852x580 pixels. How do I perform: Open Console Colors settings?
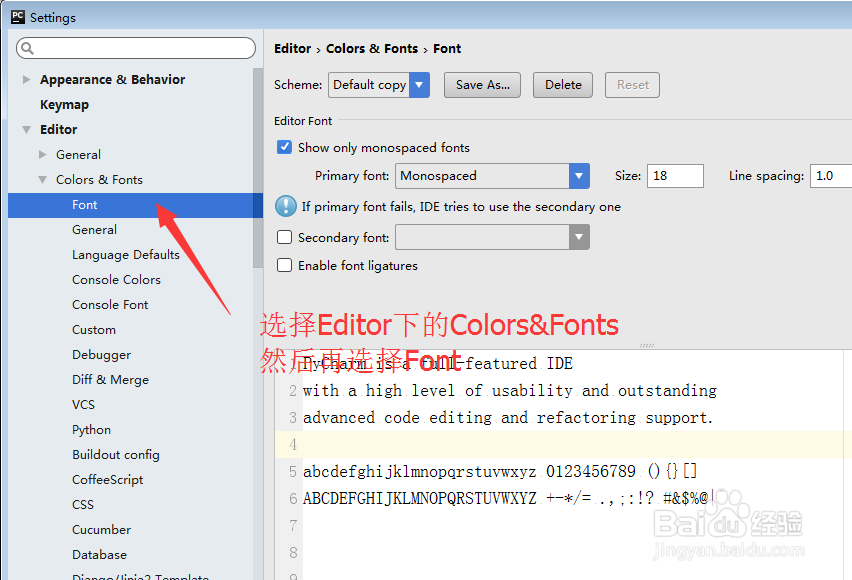pos(116,280)
